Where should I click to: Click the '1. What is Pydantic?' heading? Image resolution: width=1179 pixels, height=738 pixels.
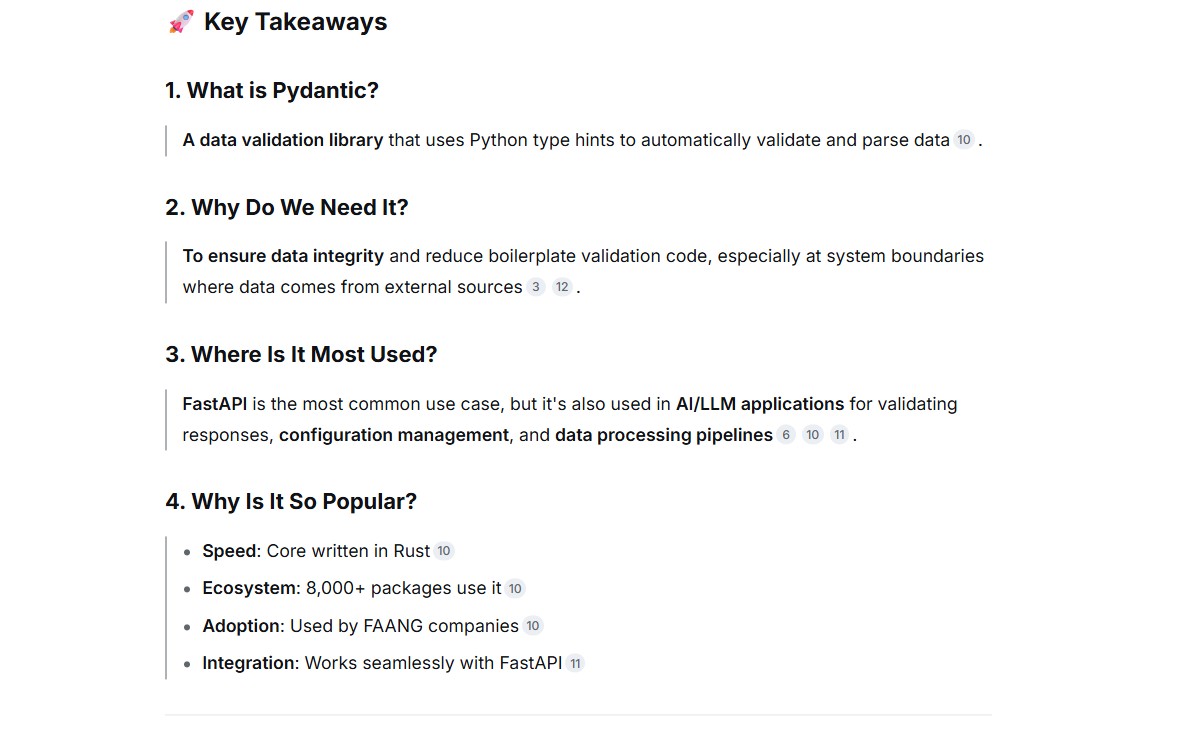click(272, 90)
